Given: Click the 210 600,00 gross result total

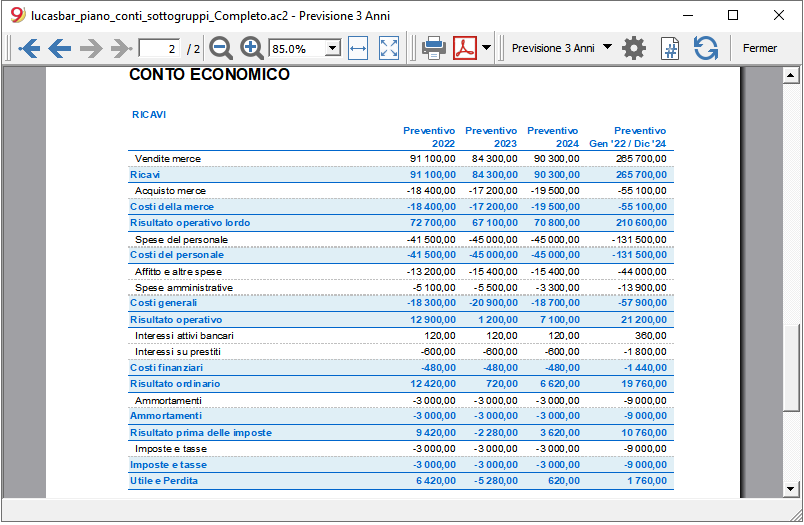Looking at the screenshot, I should [641, 223].
